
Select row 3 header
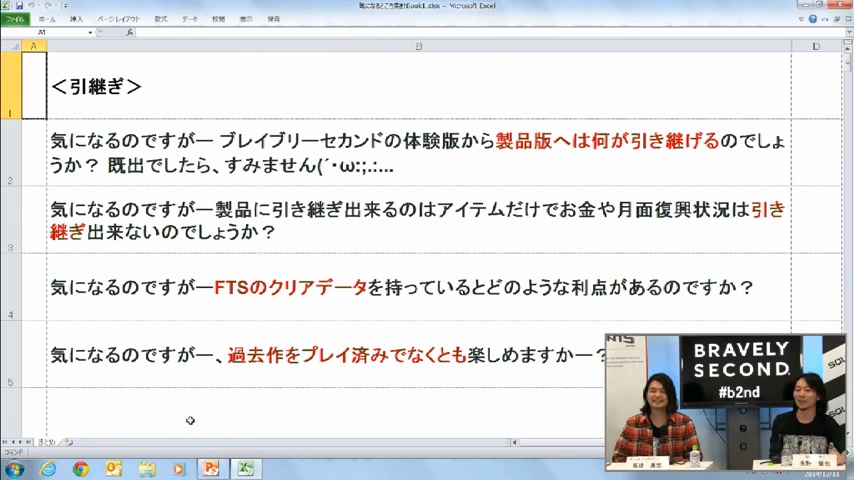[x=11, y=220]
